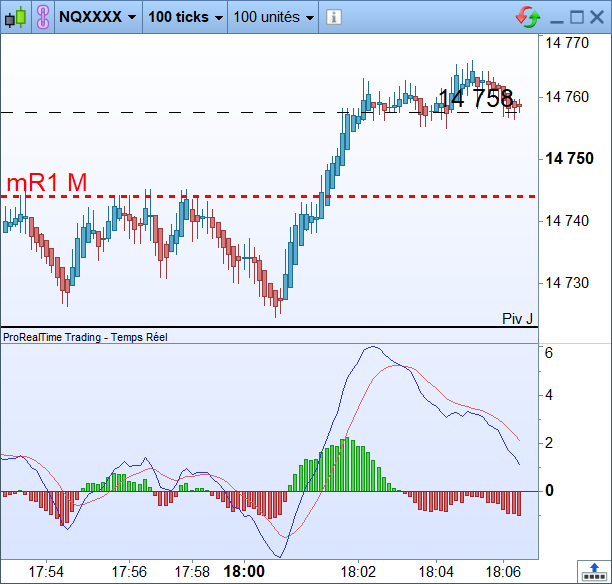612x584 pixels.
Task: Click the 18:04 time axis label
Action: (x=436, y=572)
